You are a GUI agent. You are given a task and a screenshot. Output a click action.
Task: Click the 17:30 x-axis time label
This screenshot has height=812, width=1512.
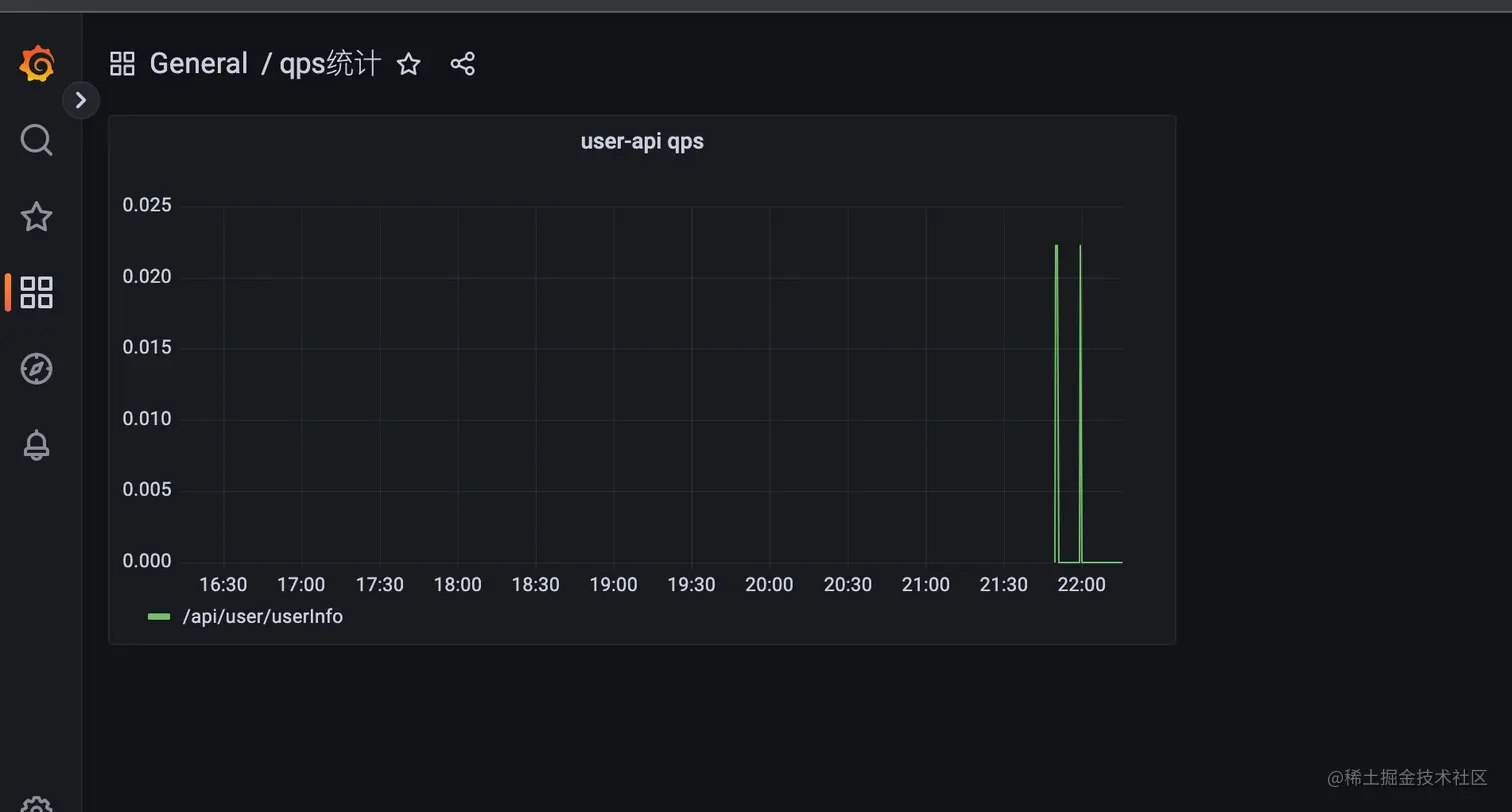click(379, 585)
